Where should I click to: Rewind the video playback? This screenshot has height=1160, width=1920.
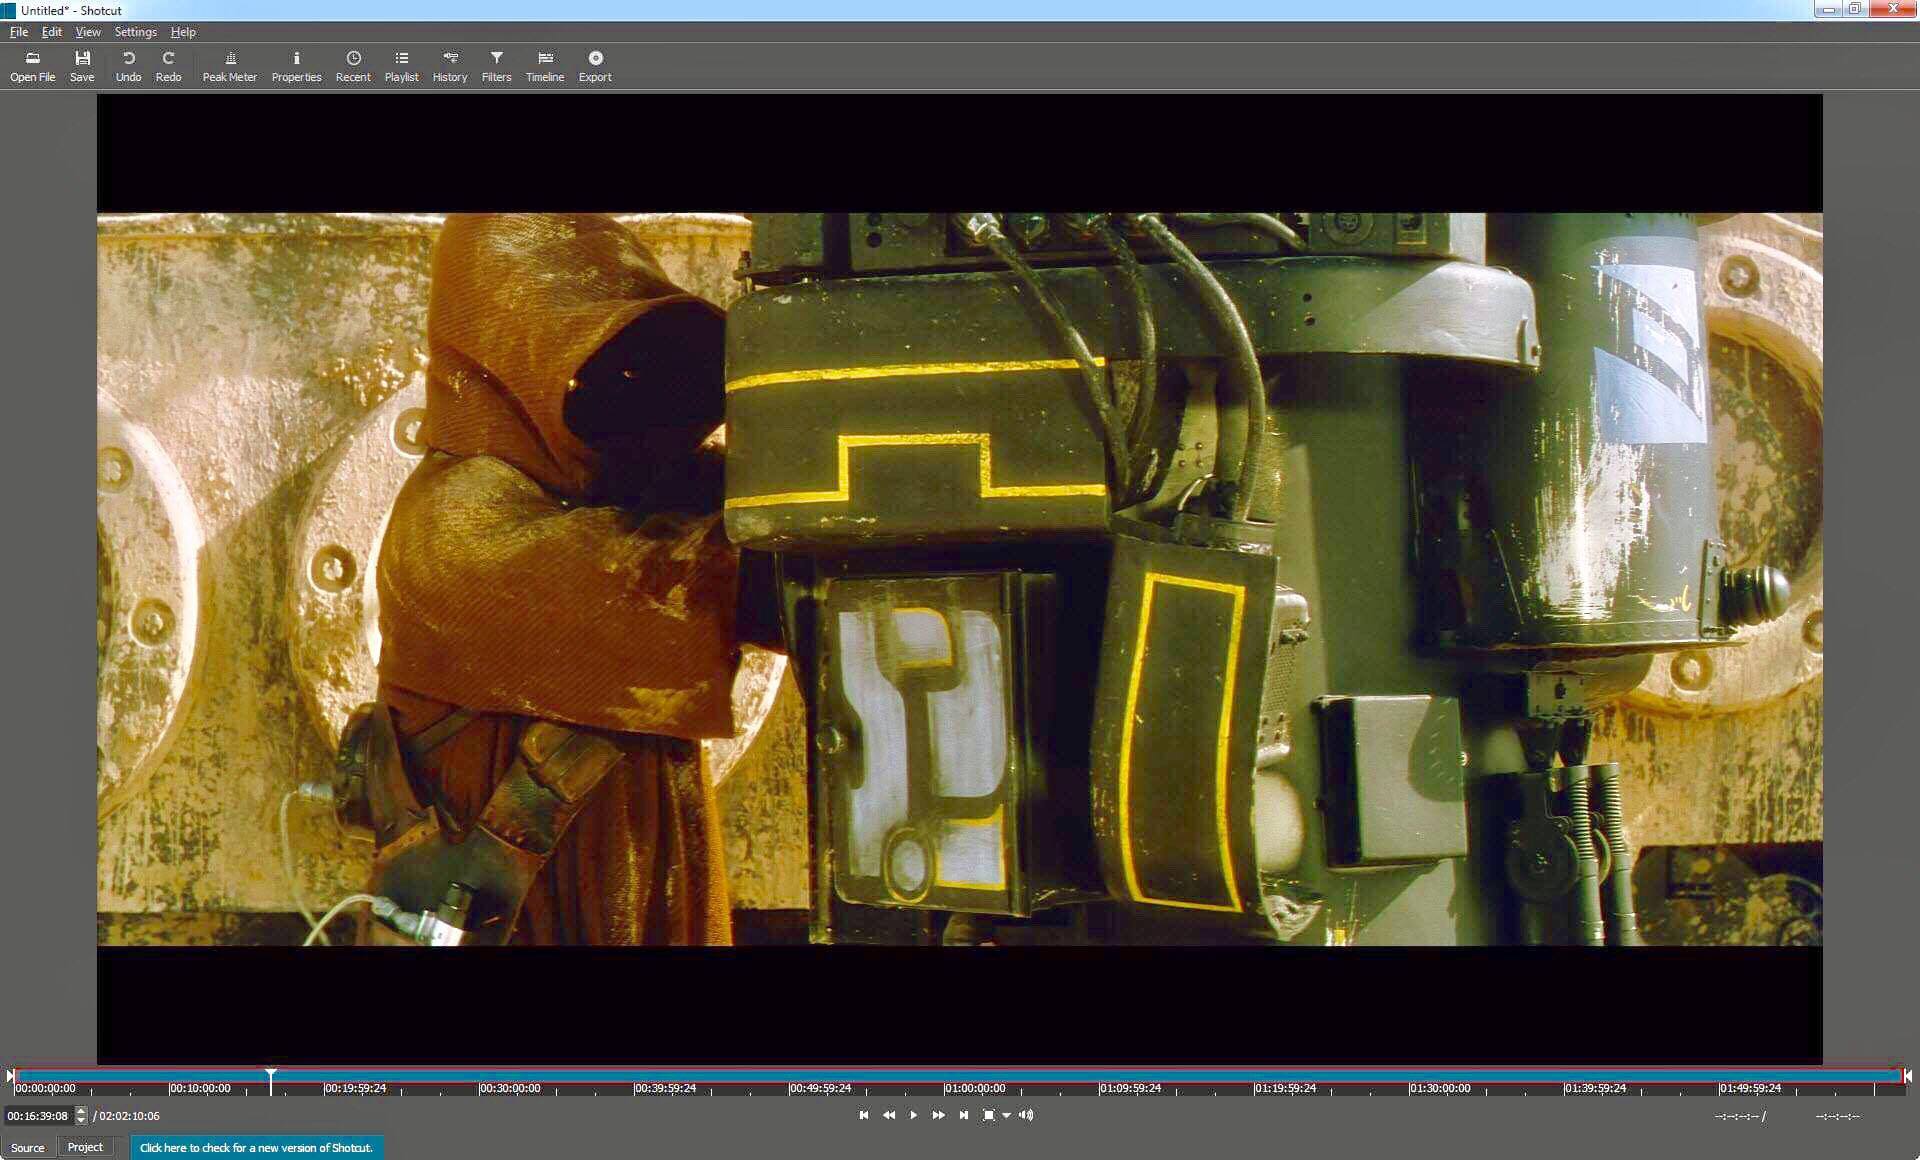point(889,1115)
